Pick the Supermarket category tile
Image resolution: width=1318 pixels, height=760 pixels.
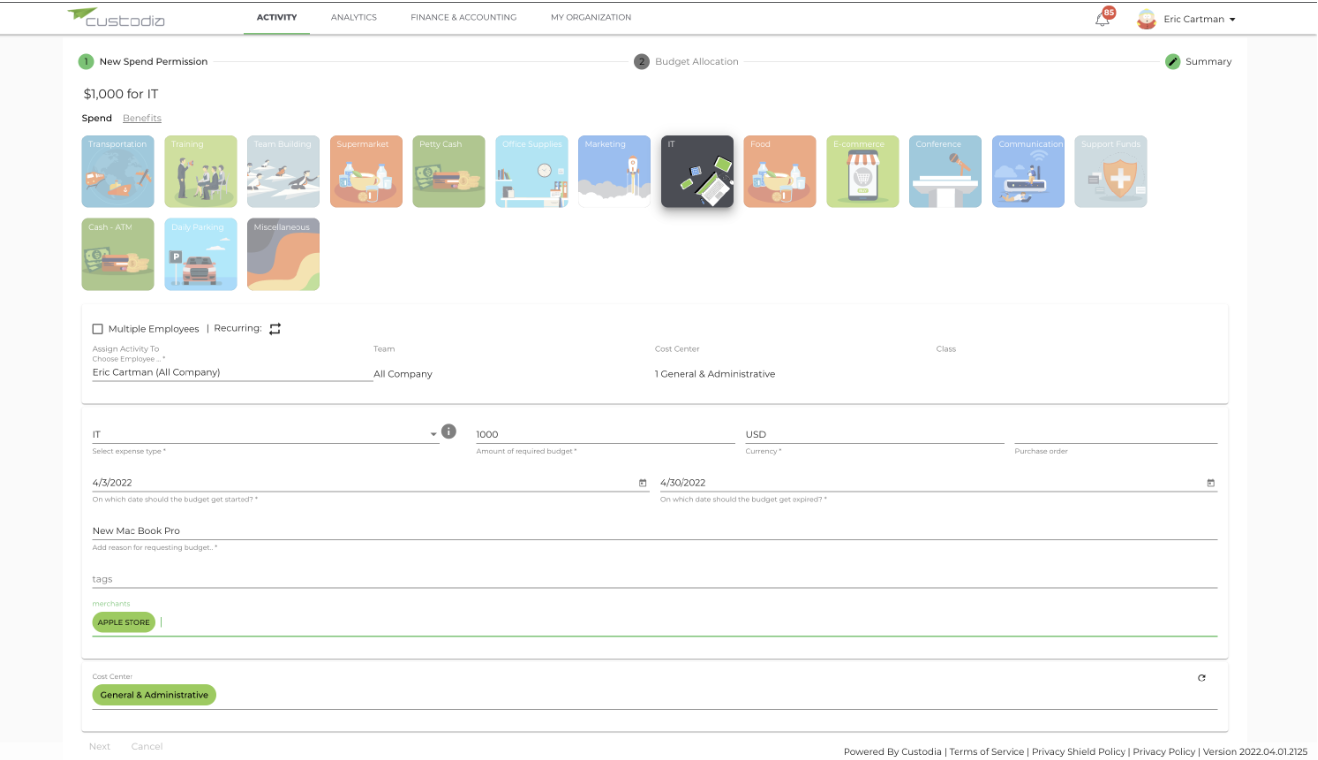(x=366, y=172)
